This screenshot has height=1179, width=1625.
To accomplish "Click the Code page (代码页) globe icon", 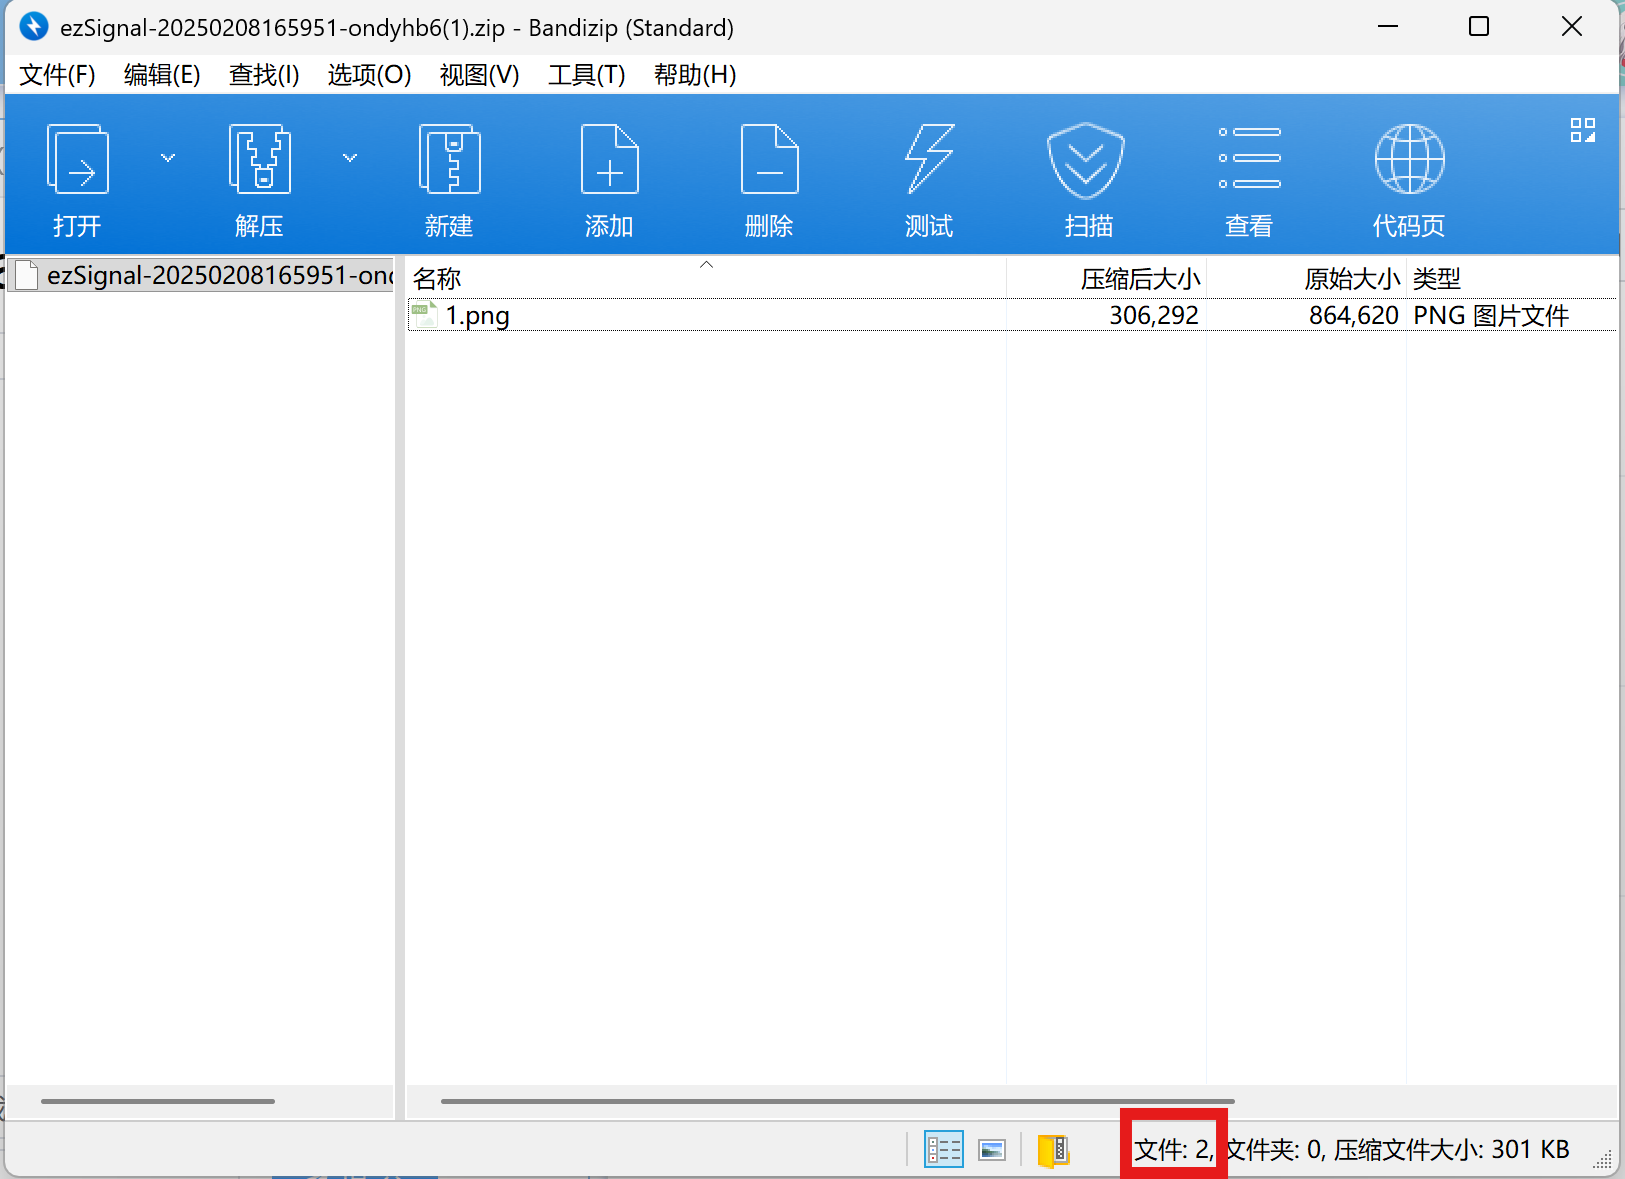I will (1409, 159).
